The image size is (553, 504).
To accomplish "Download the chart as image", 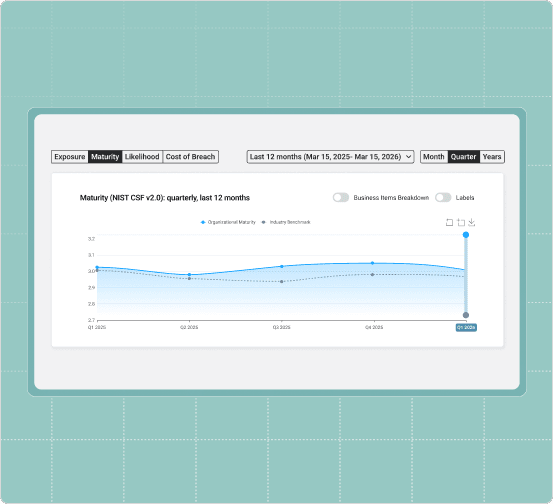I will click(x=472, y=223).
